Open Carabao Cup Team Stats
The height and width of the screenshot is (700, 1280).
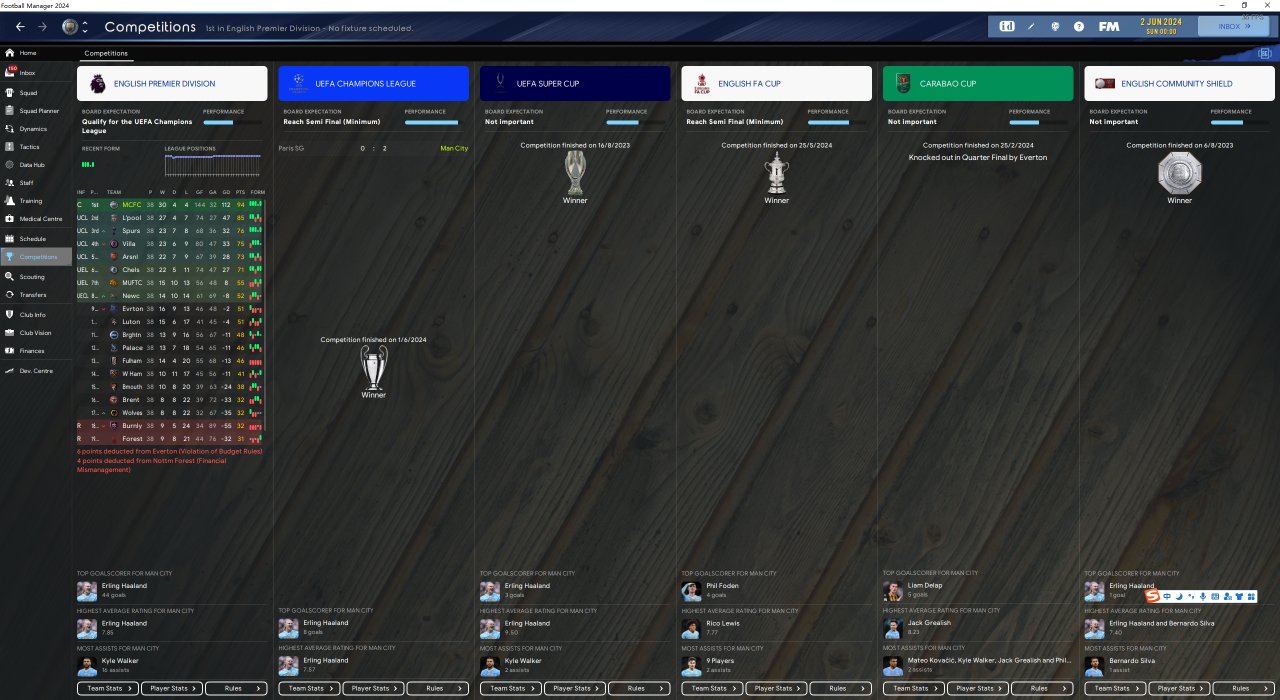point(914,688)
